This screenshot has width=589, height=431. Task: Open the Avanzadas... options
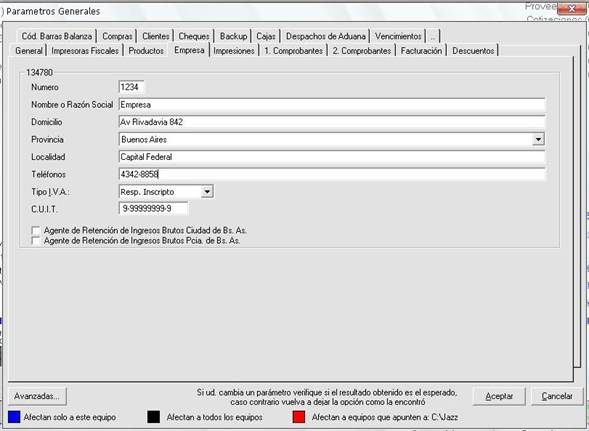tap(37, 396)
